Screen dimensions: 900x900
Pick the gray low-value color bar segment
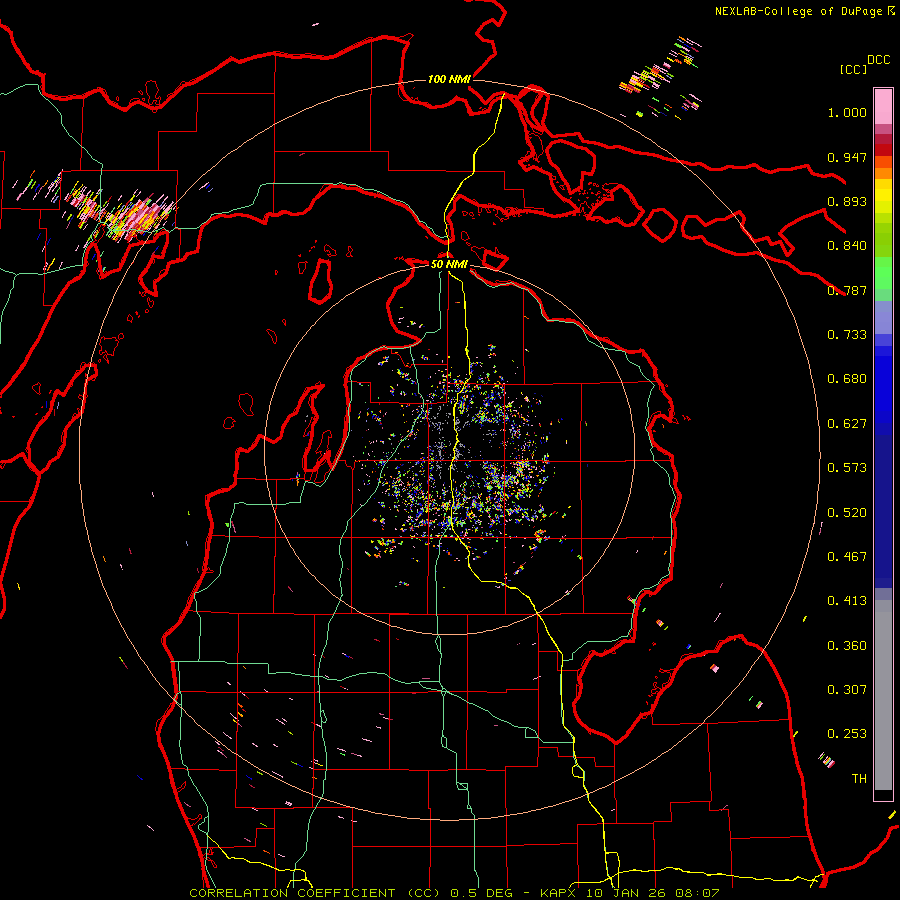pyautogui.click(x=883, y=697)
